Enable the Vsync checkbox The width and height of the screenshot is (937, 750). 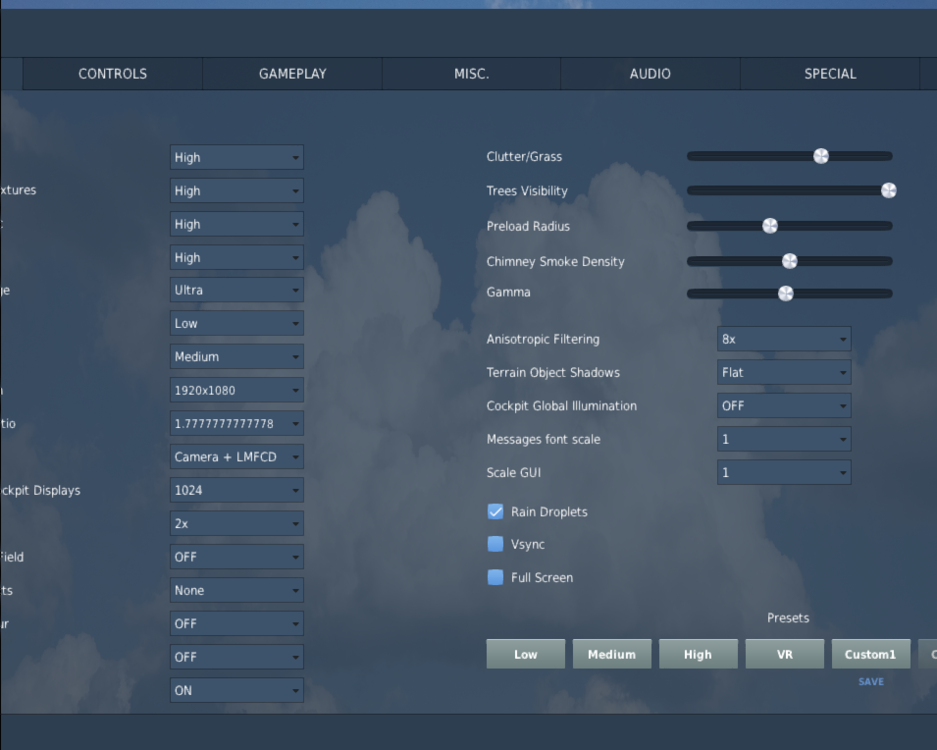(495, 544)
